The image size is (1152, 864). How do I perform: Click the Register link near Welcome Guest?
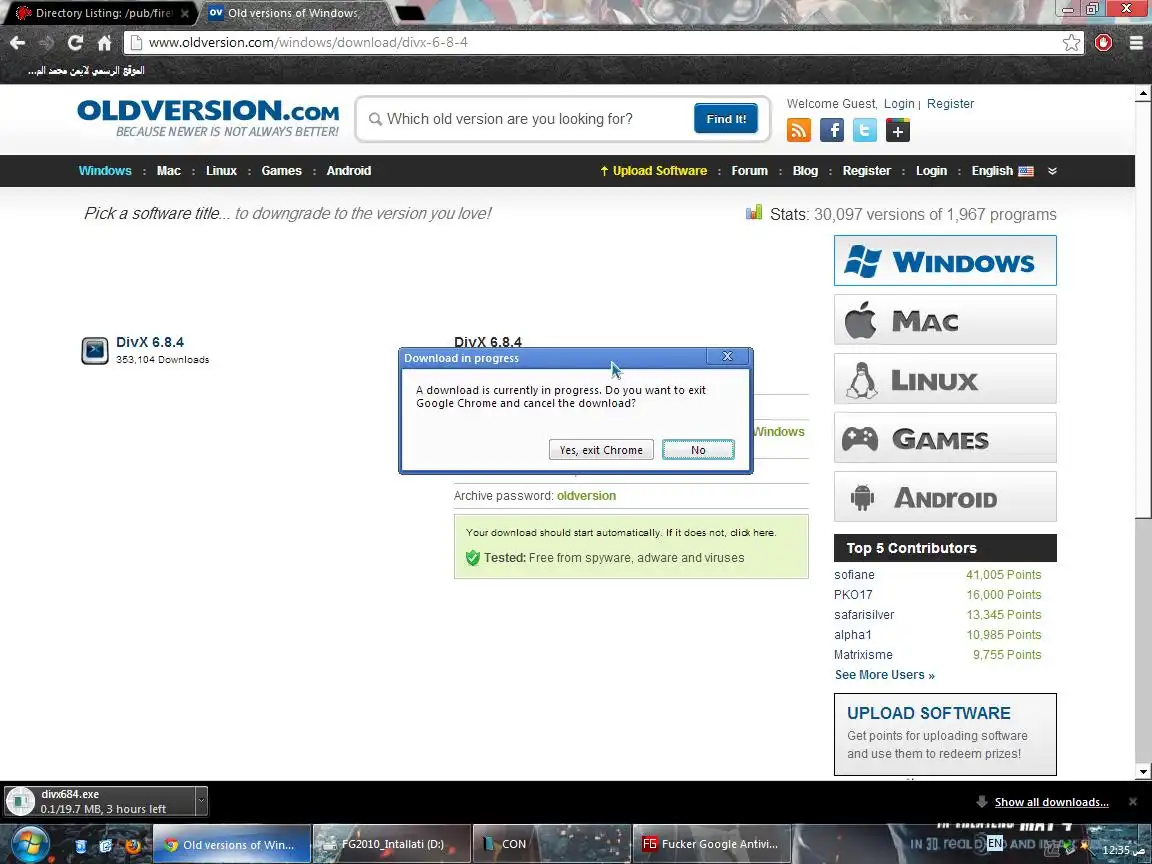[950, 104]
